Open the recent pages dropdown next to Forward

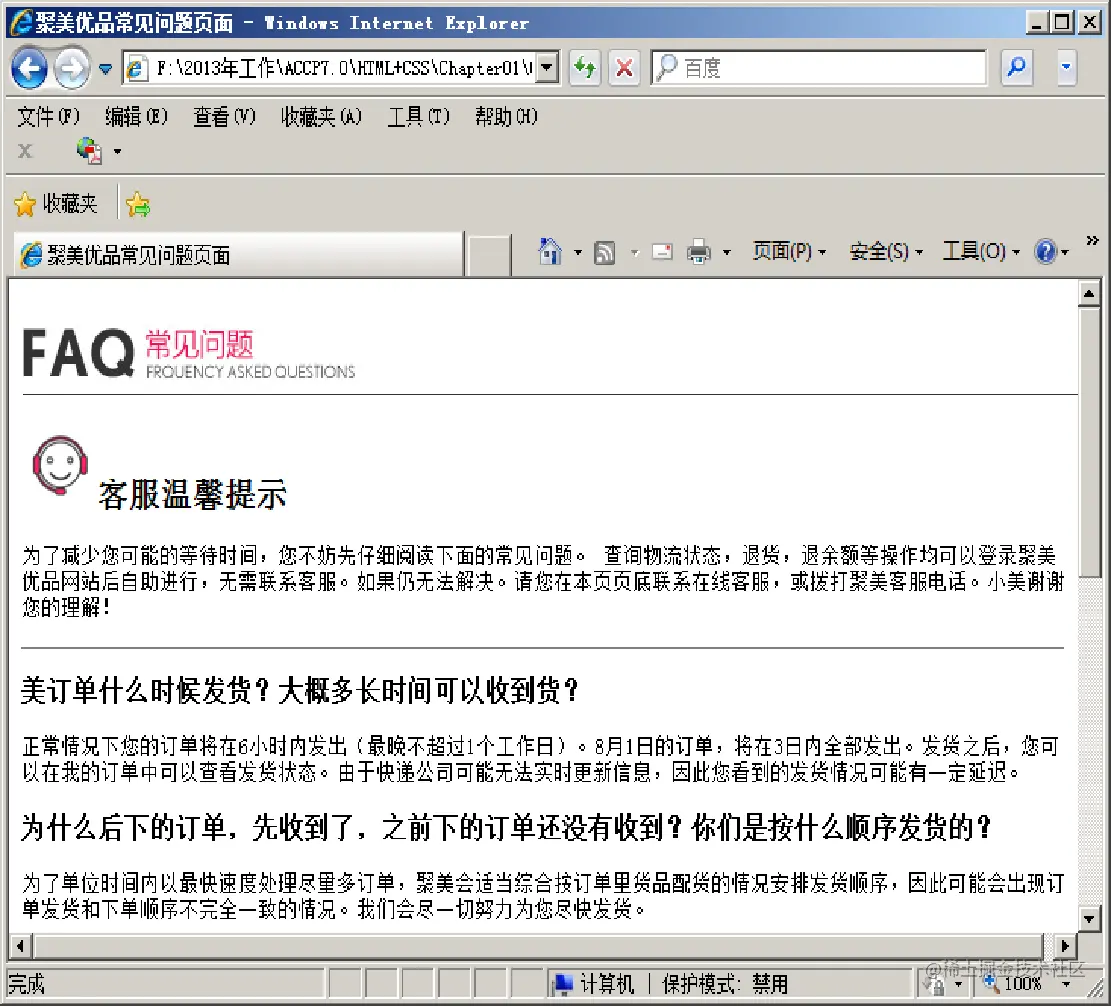pos(106,69)
